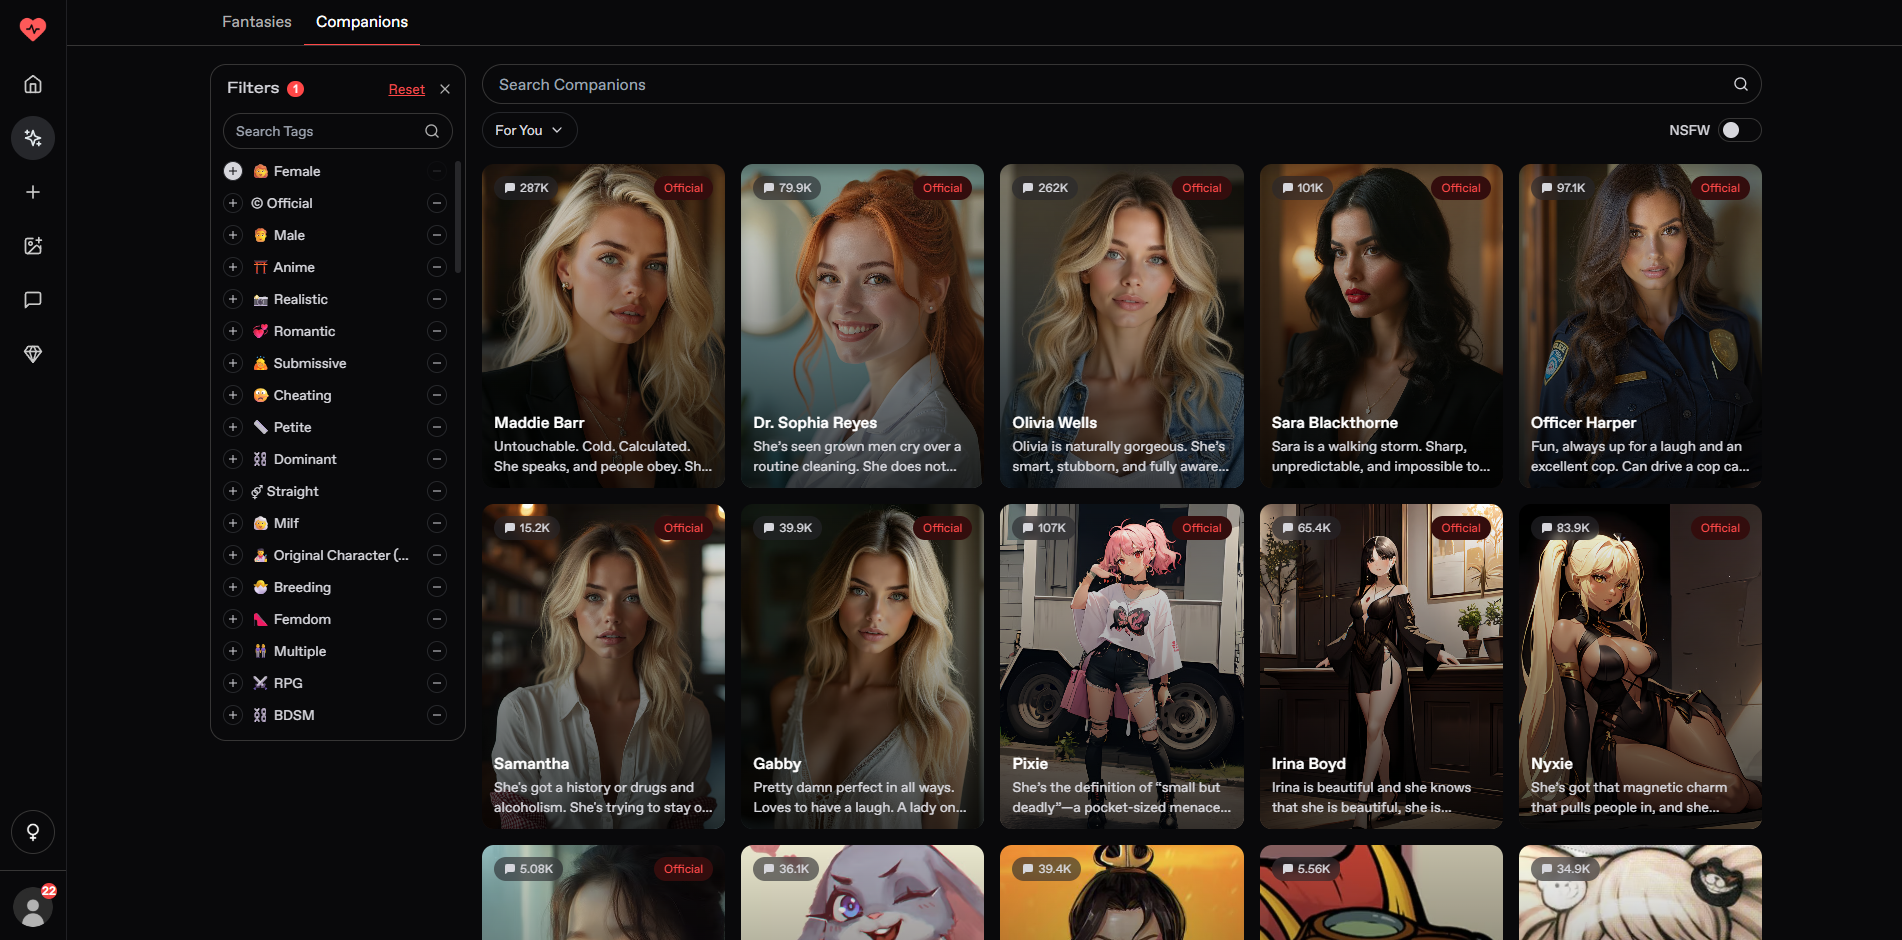Open the Maddie Barr companion card

click(603, 326)
